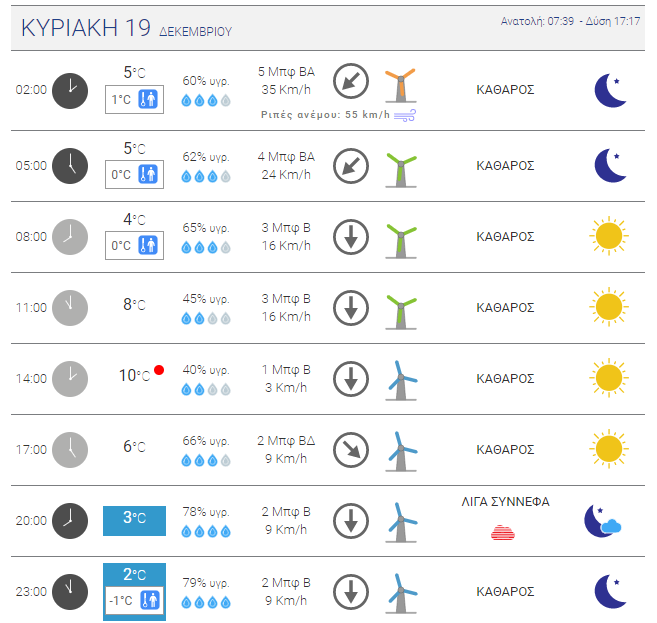Click the blue wind turbine icon at 14:00
Screen dimensions: 657x623
tap(401, 380)
